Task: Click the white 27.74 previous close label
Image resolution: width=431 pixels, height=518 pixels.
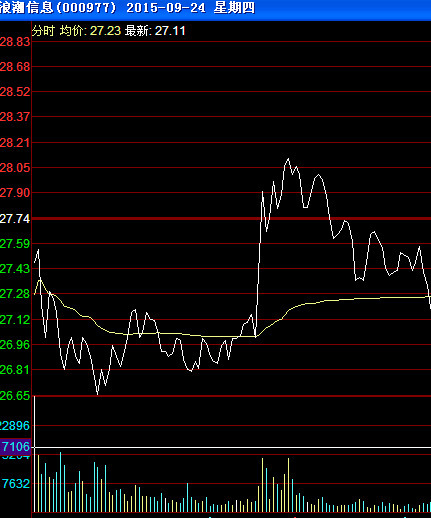Action: coord(15,219)
